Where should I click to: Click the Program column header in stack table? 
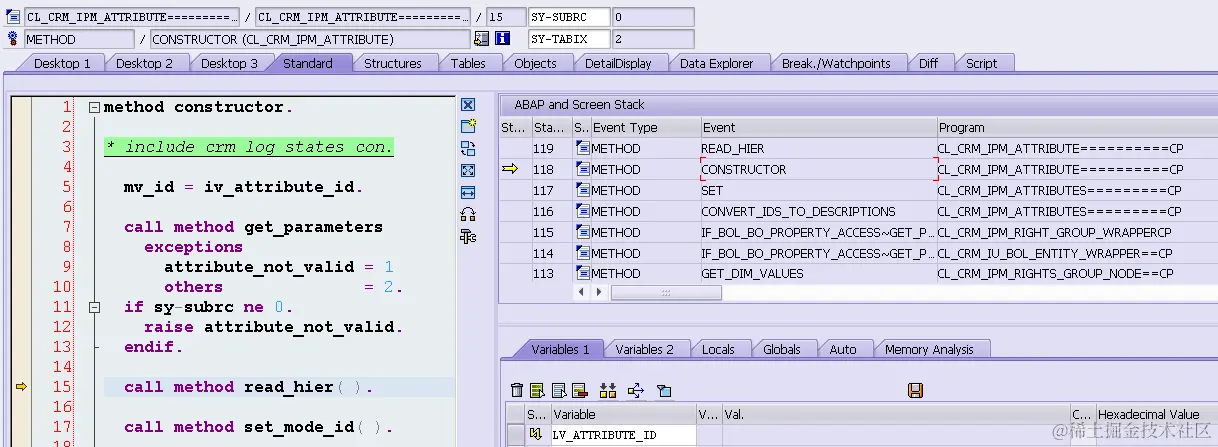click(x=1077, y=127)
